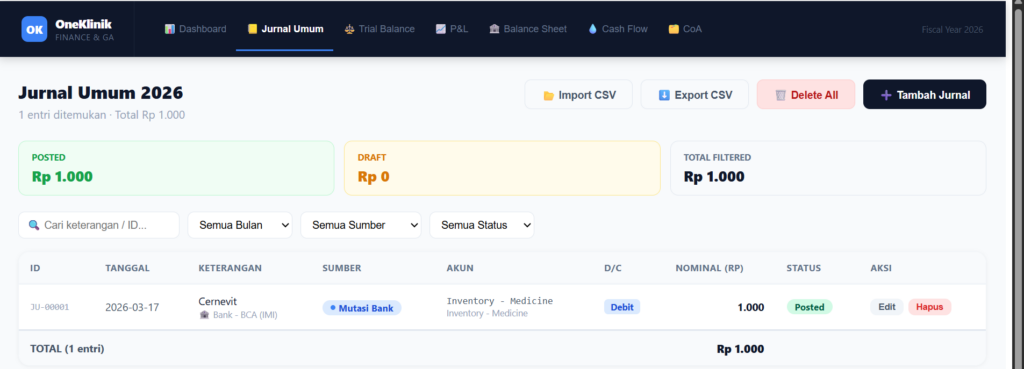The width and height of the screenshot is (1024, 369).
Task: Click the OK OneKlinik logo badge
Action: point(35,29)
